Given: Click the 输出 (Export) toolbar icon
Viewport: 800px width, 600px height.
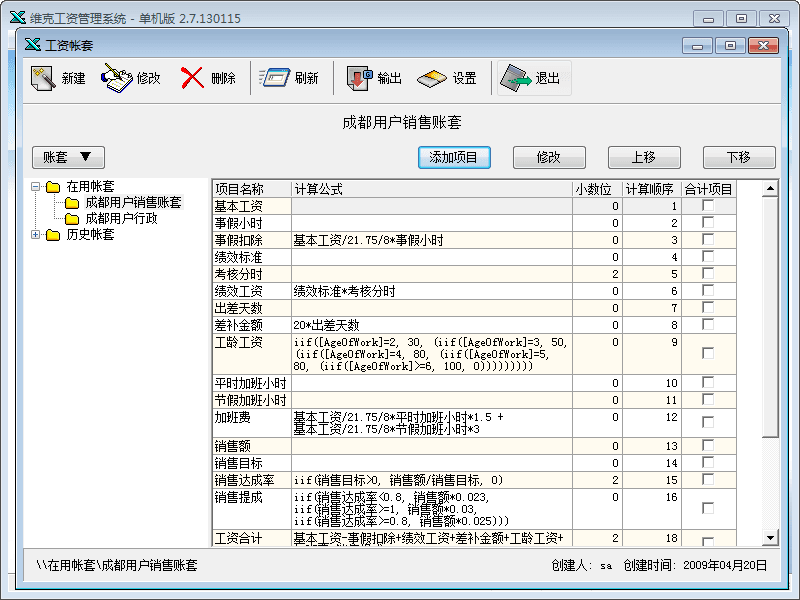Looking at the screenshot, I should pyautogui.click(x=359, y=79).
